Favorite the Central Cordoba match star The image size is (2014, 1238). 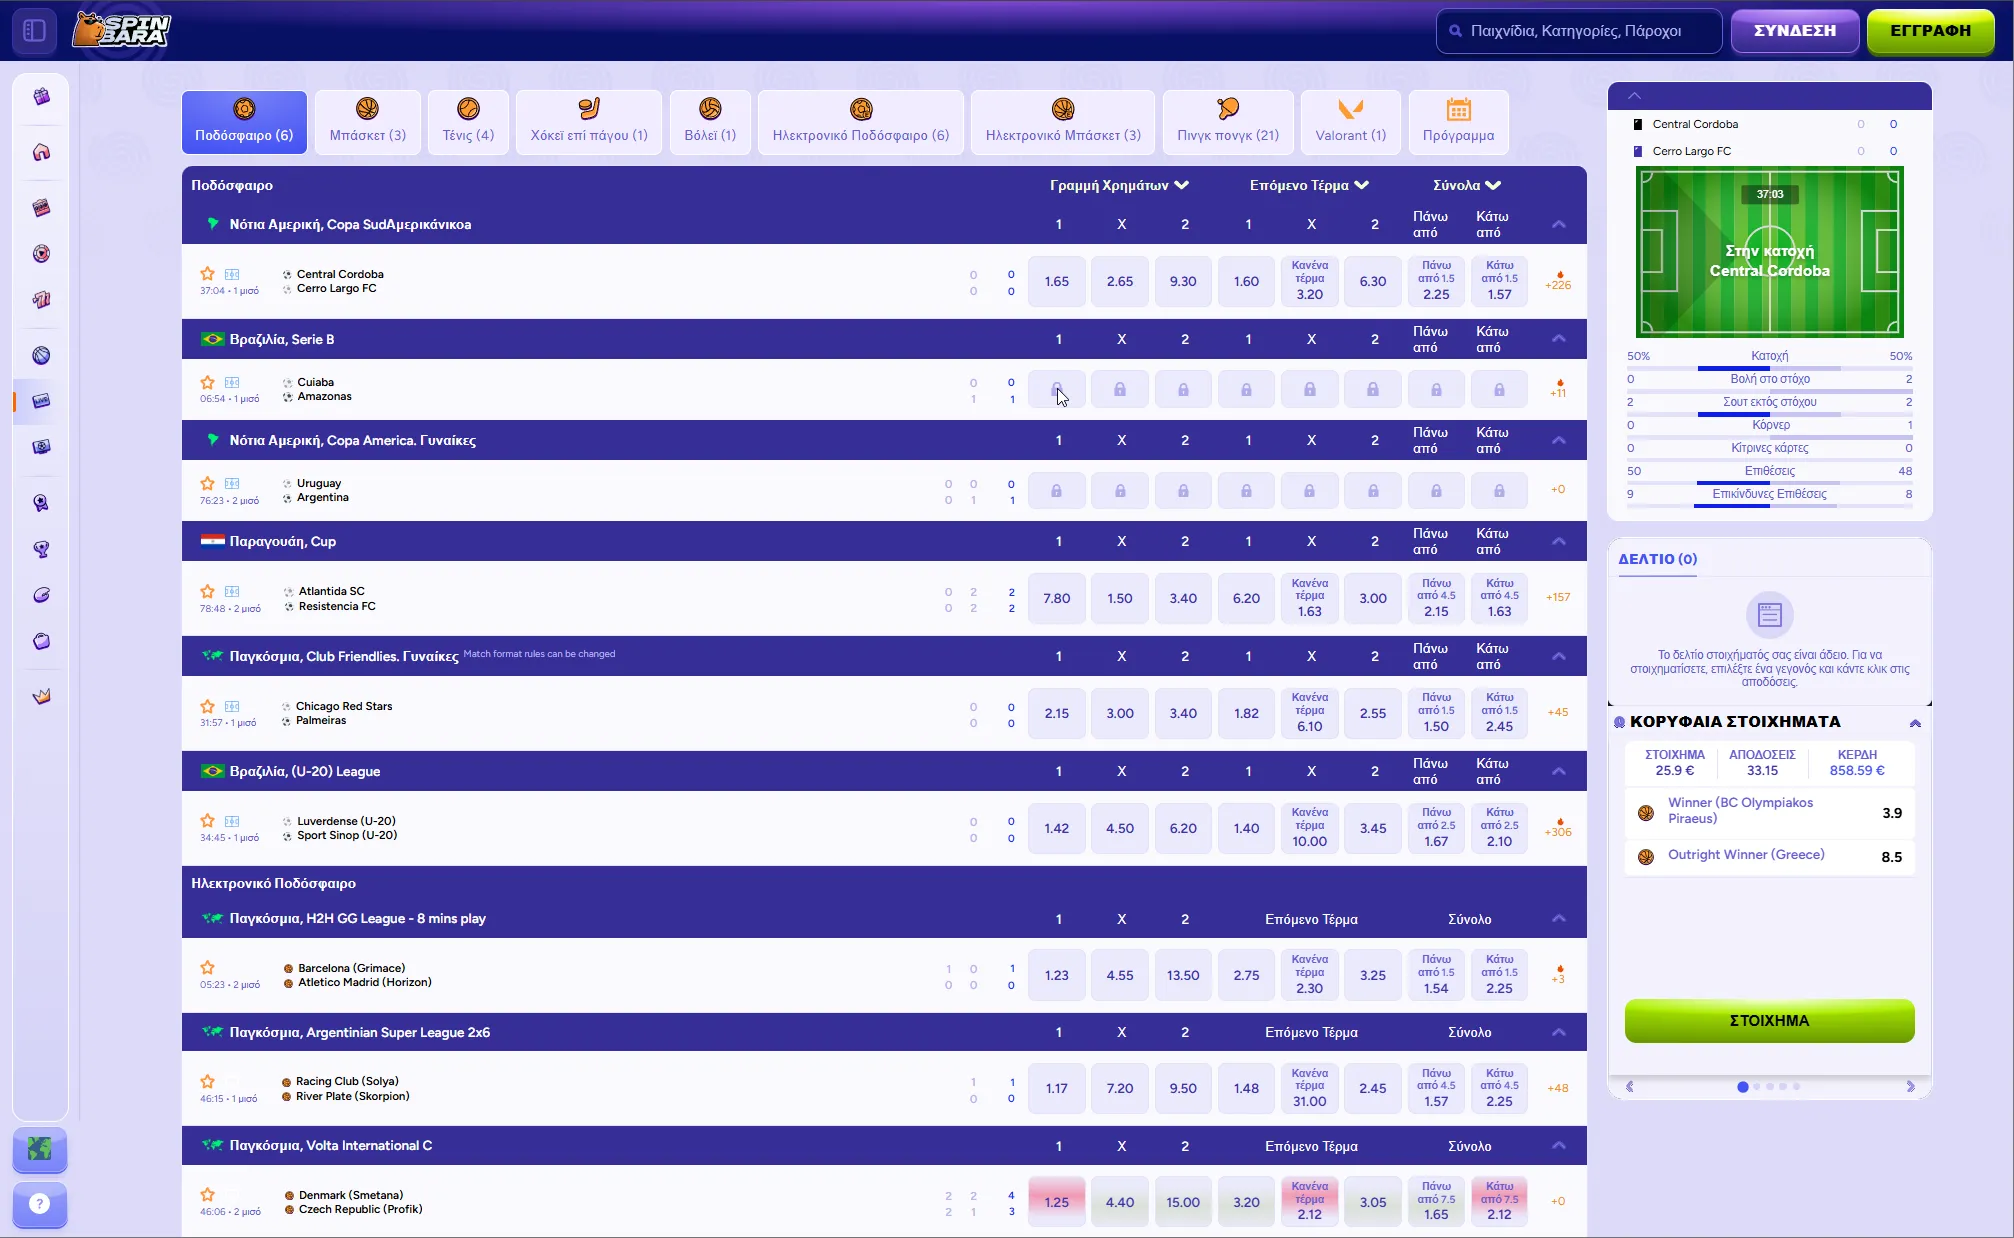[x=207, y=273]
